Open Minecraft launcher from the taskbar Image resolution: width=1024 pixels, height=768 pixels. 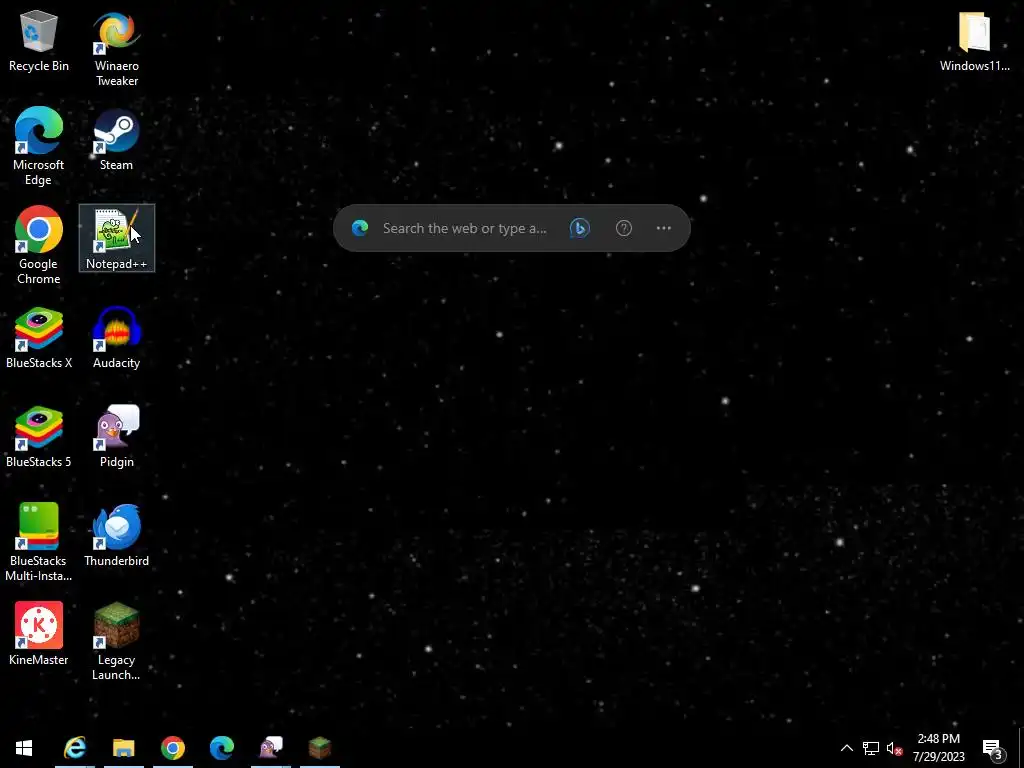(320, 748)
